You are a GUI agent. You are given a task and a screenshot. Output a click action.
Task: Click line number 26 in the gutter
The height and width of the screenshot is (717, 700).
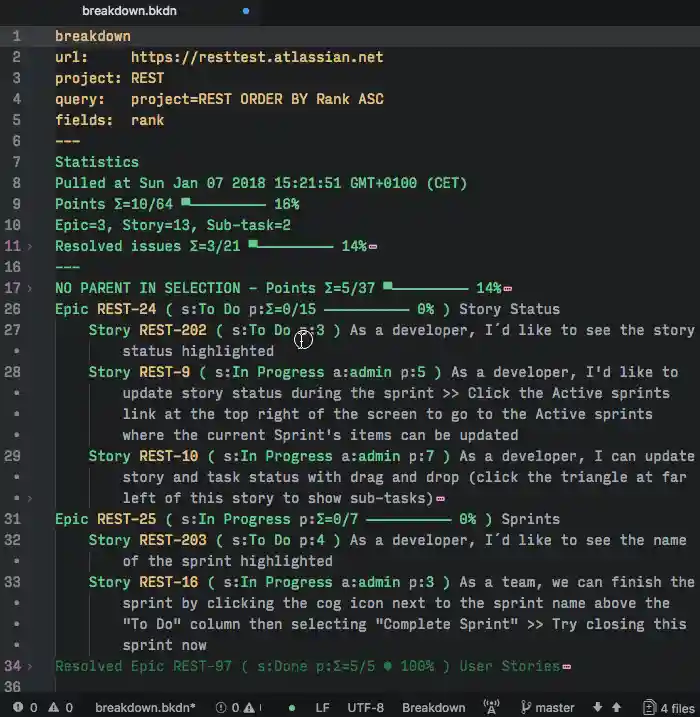[13, 309]
